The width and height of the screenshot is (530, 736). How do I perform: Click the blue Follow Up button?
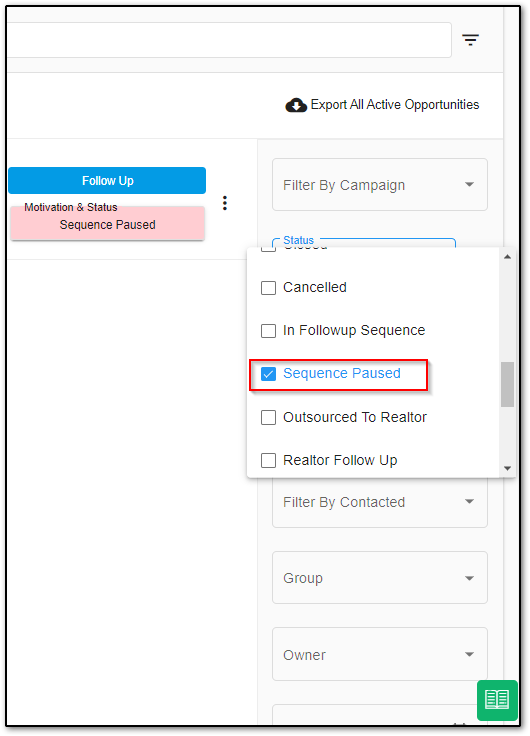click(x=107, y=181)
